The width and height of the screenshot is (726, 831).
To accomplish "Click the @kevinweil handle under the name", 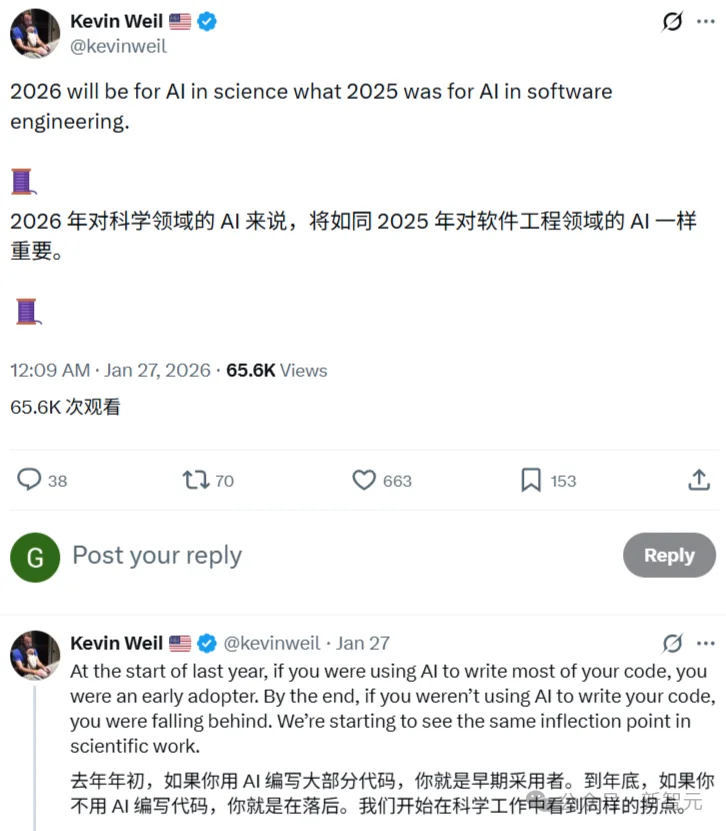I will 119,46.
